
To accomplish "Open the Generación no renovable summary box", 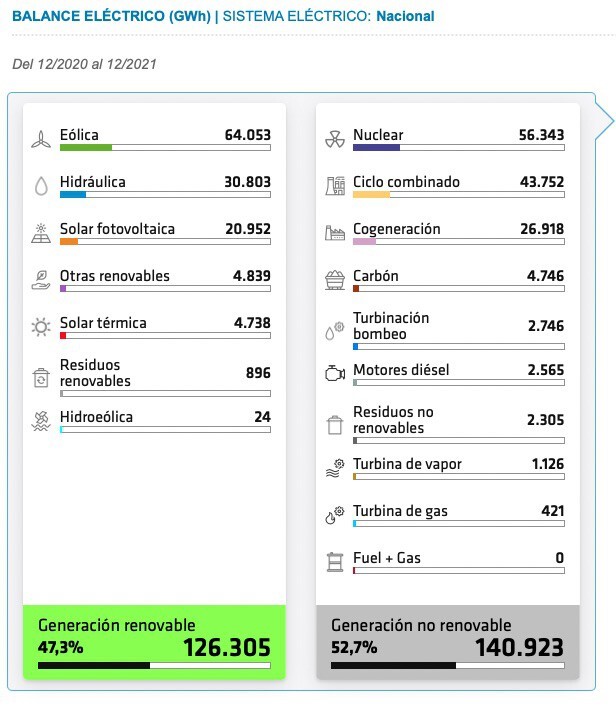I will point(448,642).
